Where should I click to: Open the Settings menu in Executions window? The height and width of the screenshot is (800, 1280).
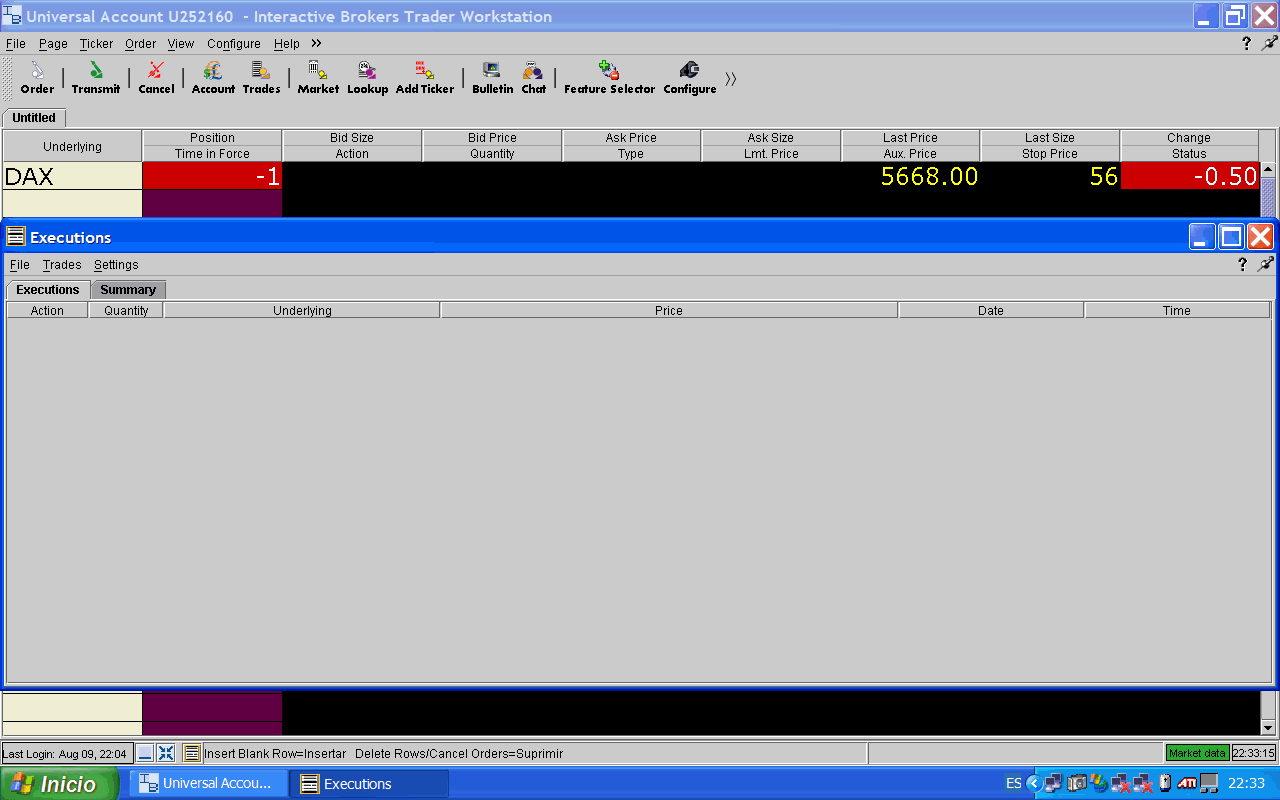click(116, 265)
